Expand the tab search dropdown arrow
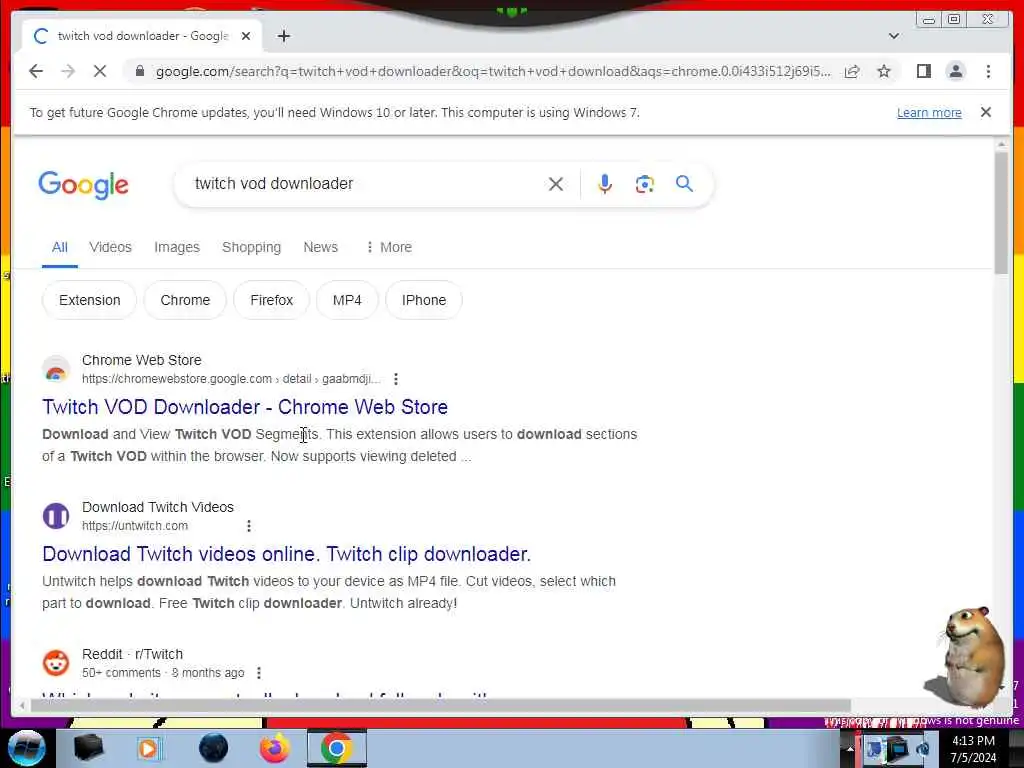1024x768 pixels. (x=893, y=36)
